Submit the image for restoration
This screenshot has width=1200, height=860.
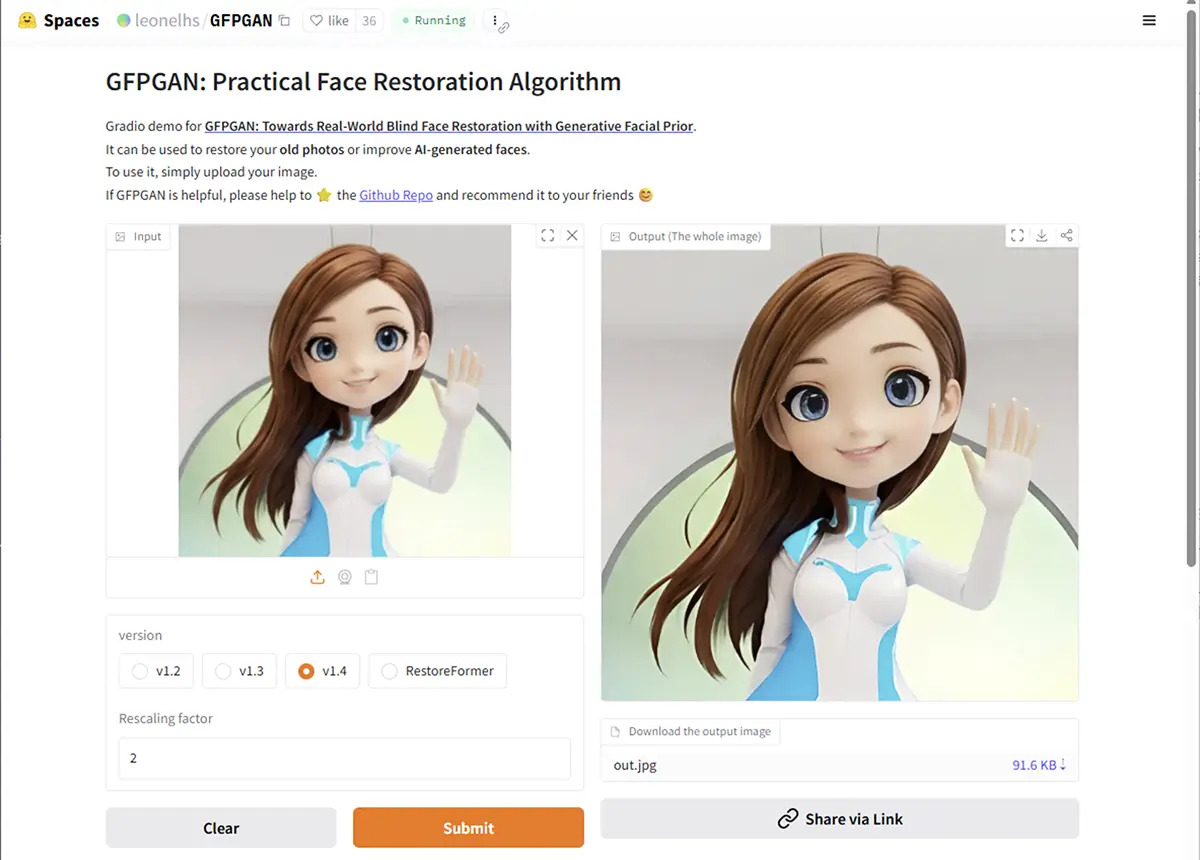pyautogui.click(x=468, y=828)
